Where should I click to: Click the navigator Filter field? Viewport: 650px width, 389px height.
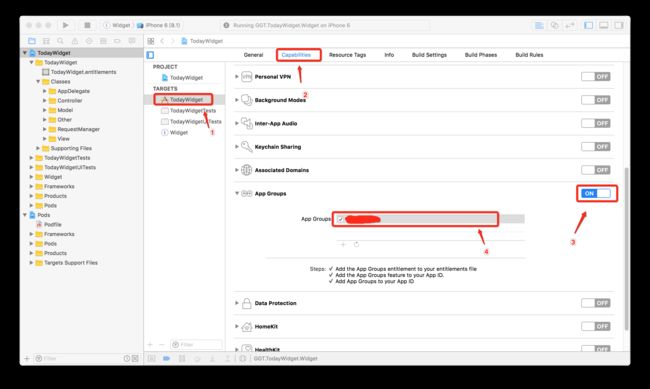coord(78,358)
